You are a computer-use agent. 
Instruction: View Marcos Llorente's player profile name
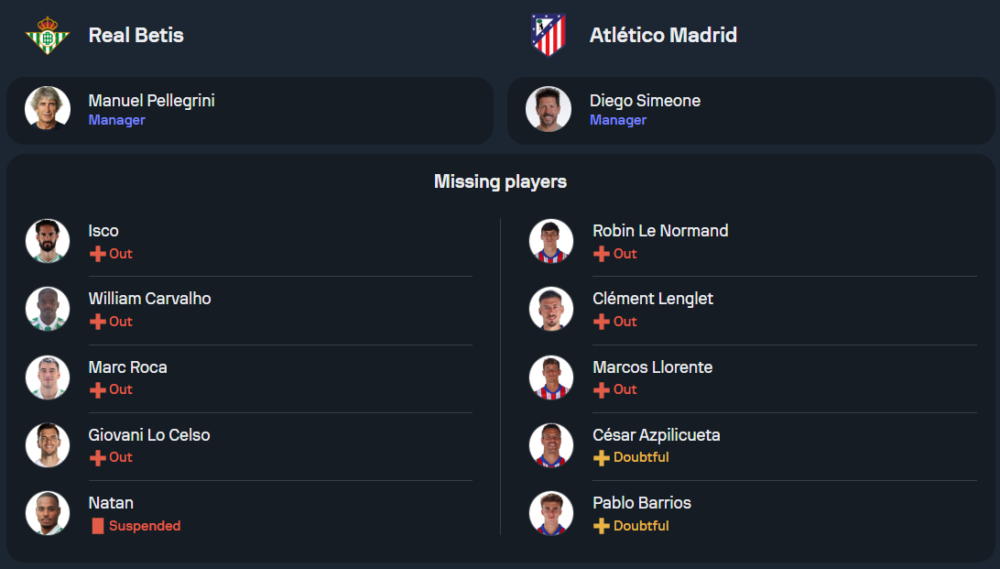tap(652, 367)
